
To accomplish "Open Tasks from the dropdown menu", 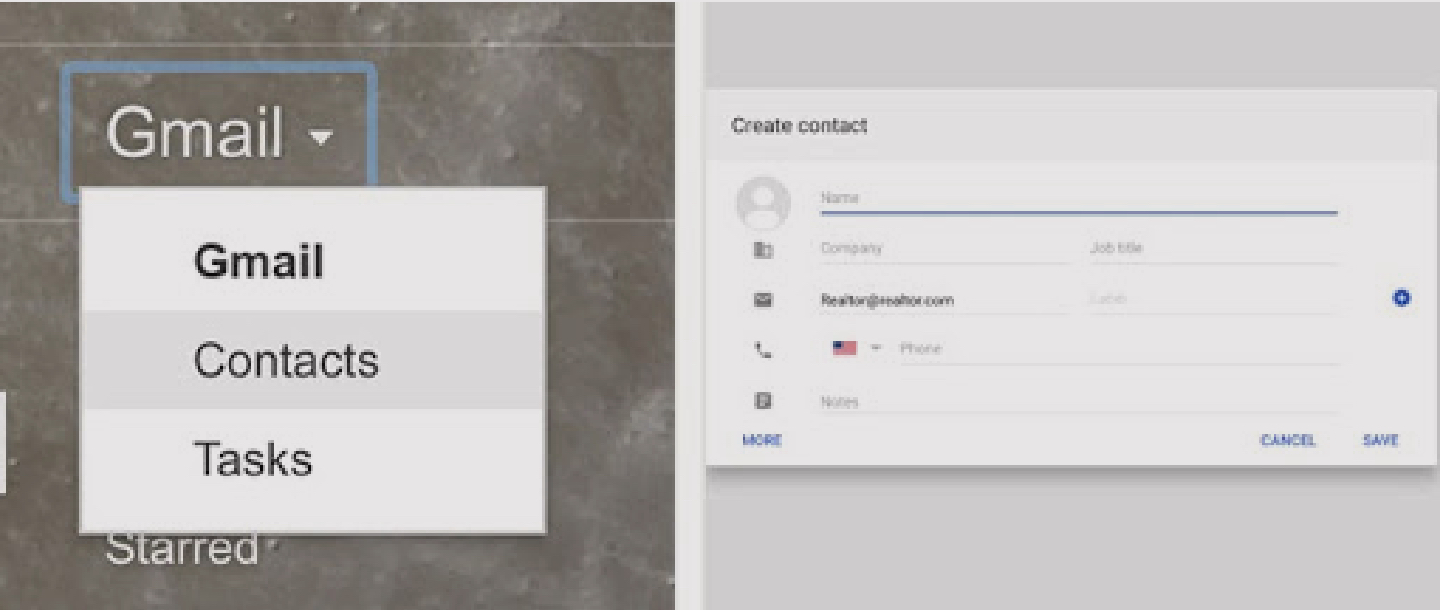I will pos(312,458).
